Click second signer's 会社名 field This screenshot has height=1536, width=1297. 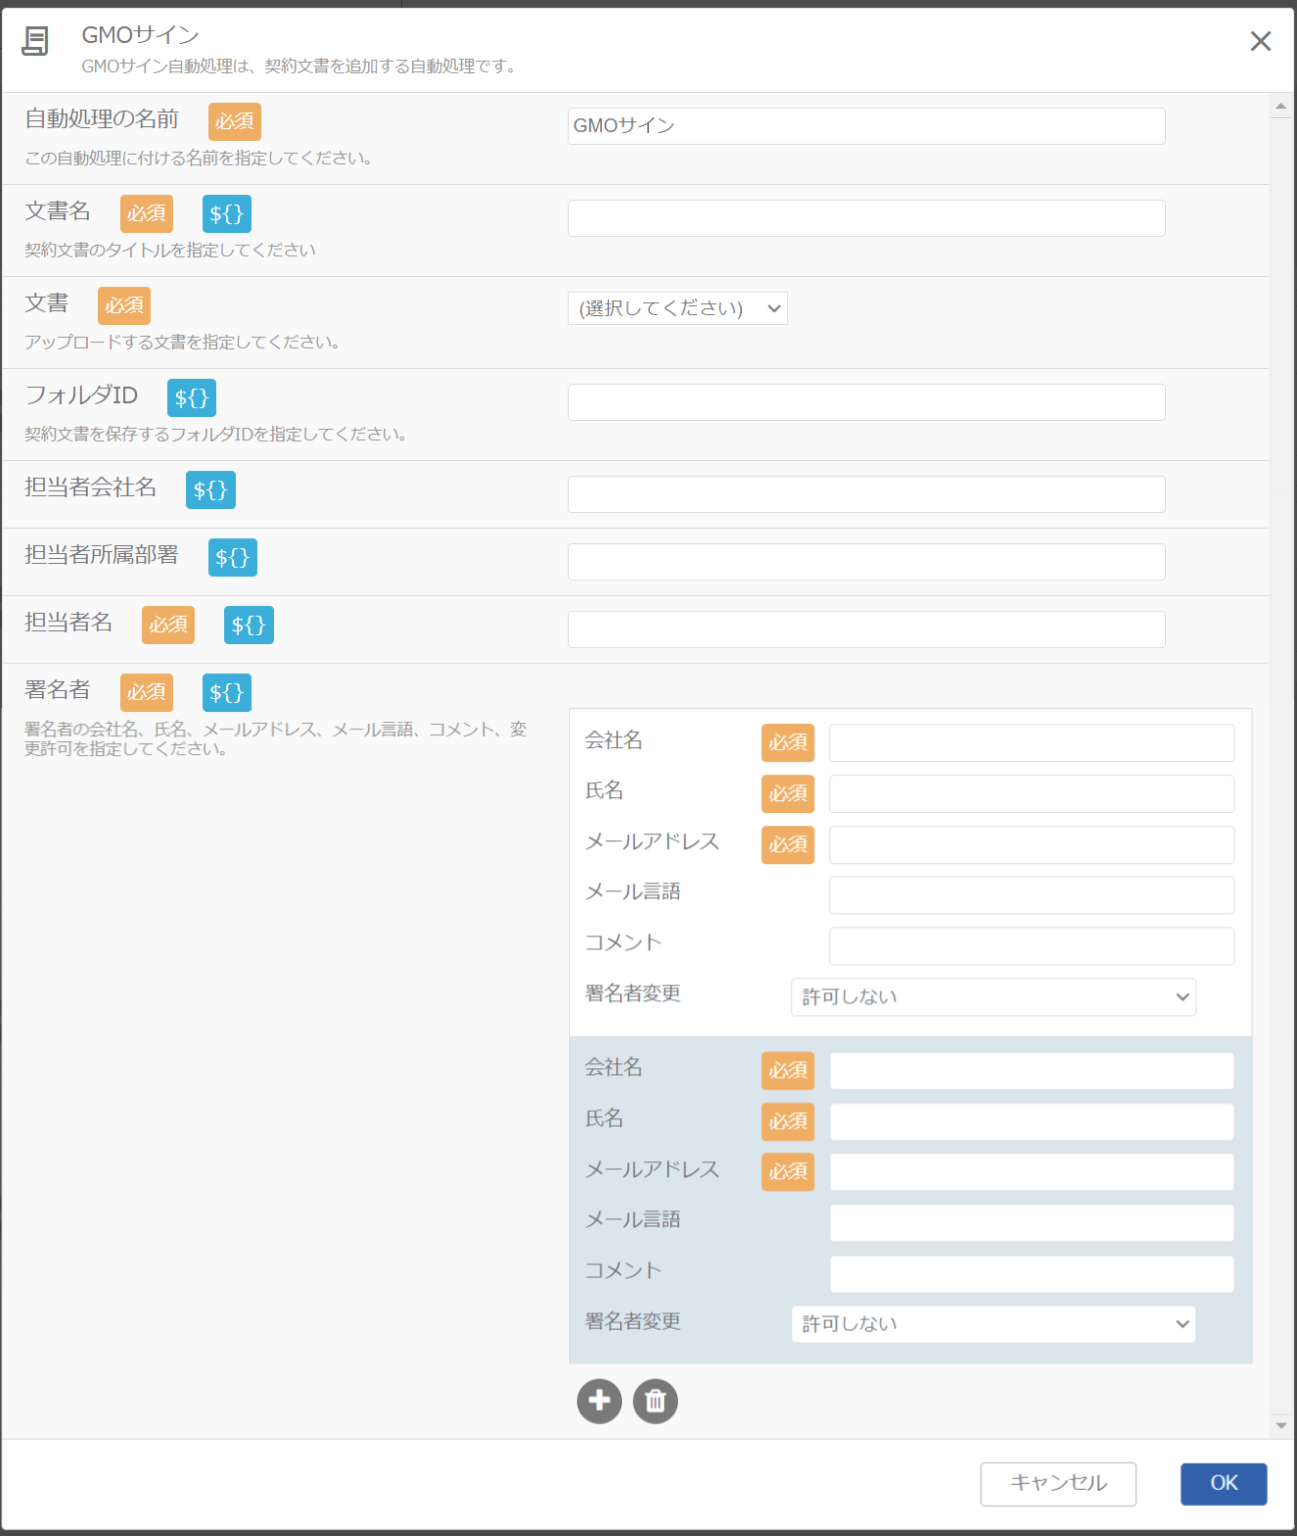[x=1031, y=1071]
